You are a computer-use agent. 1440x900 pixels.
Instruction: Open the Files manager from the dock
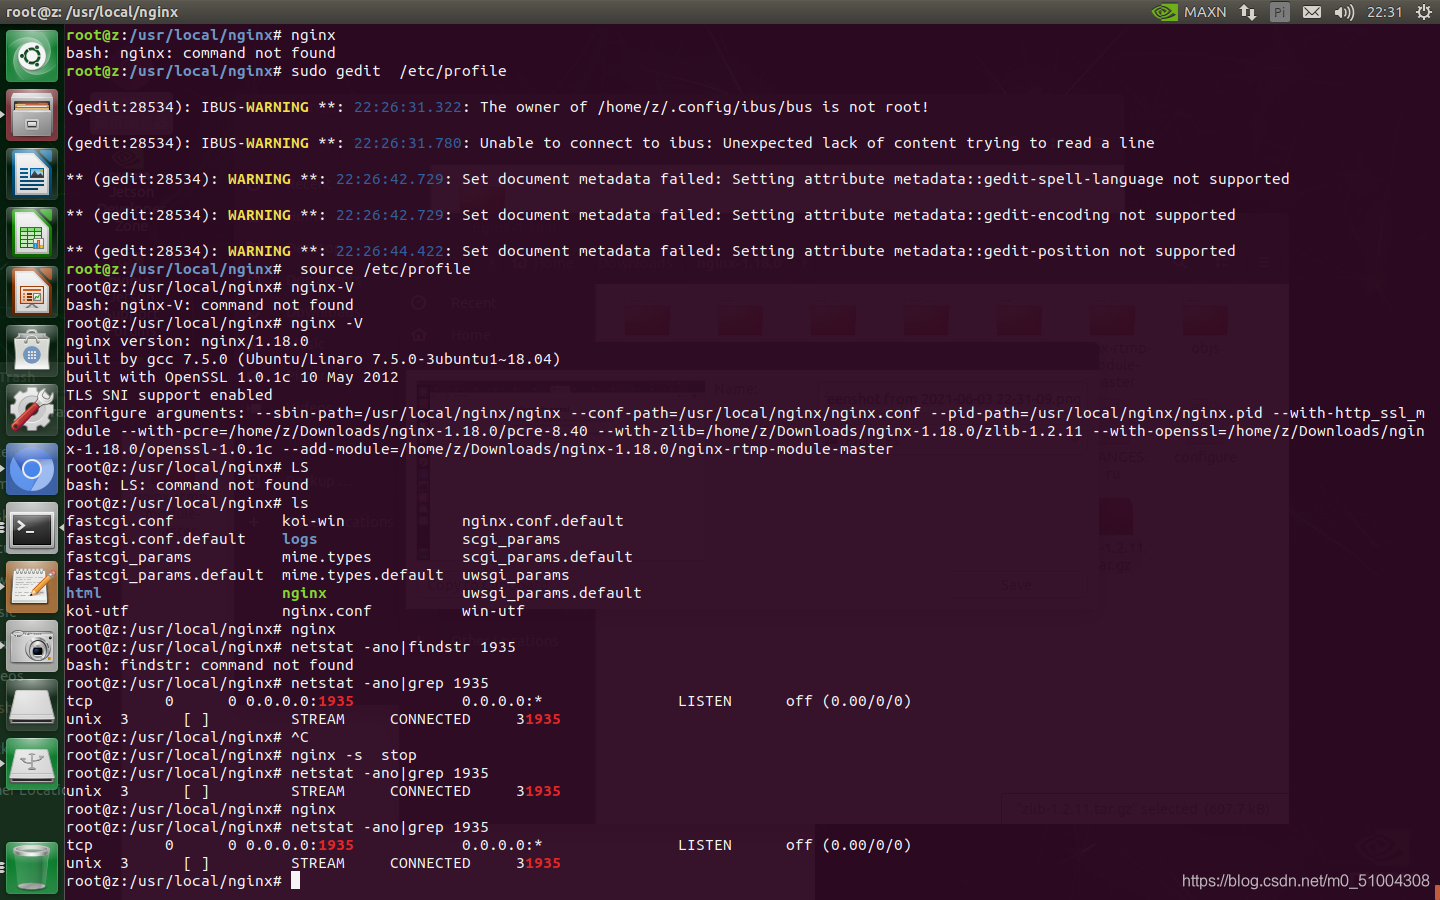click(x=32, y=115)
